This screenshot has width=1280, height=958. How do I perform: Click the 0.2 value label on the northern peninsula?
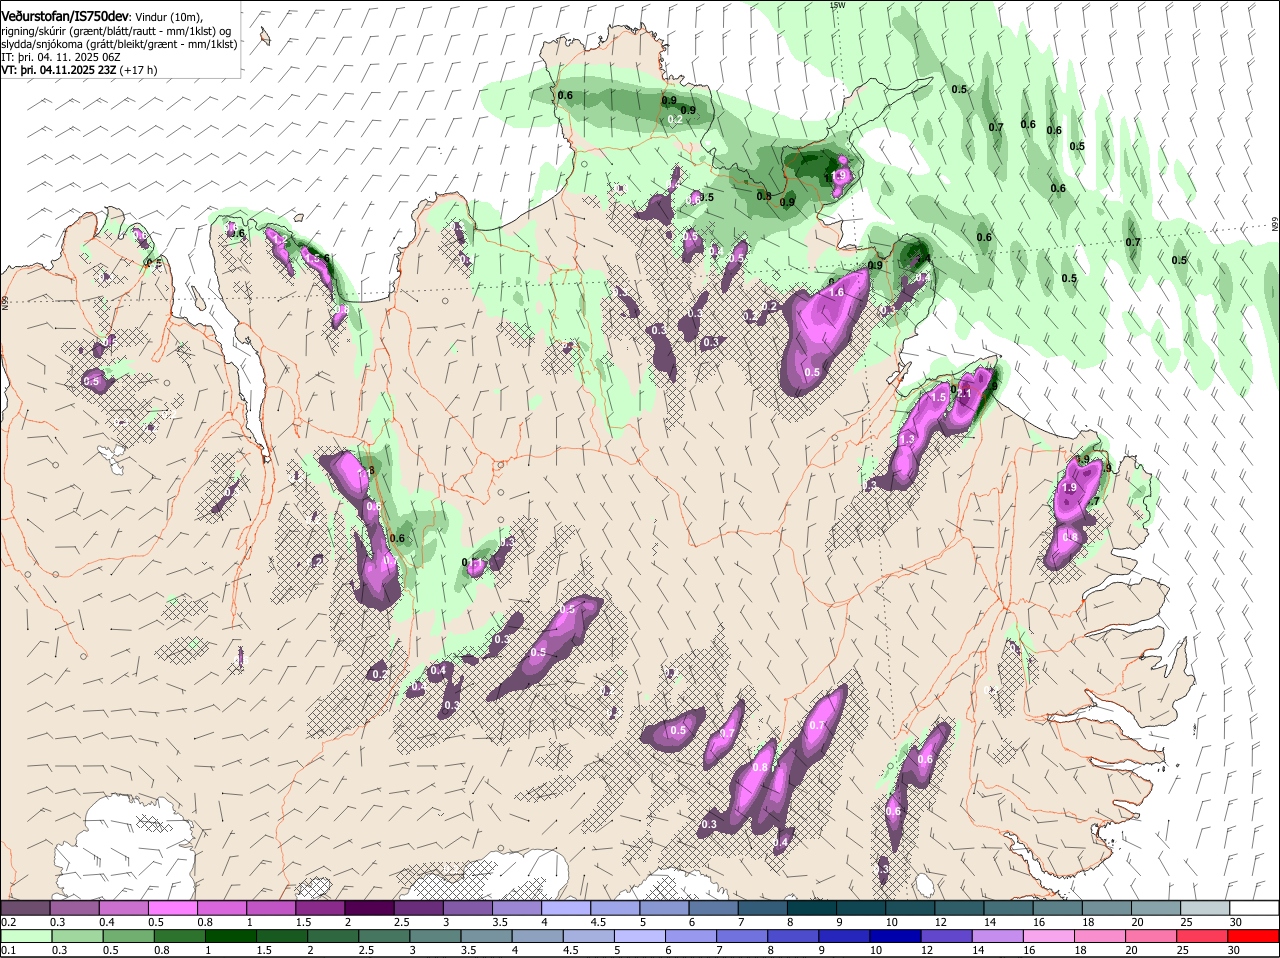[675, 120]
